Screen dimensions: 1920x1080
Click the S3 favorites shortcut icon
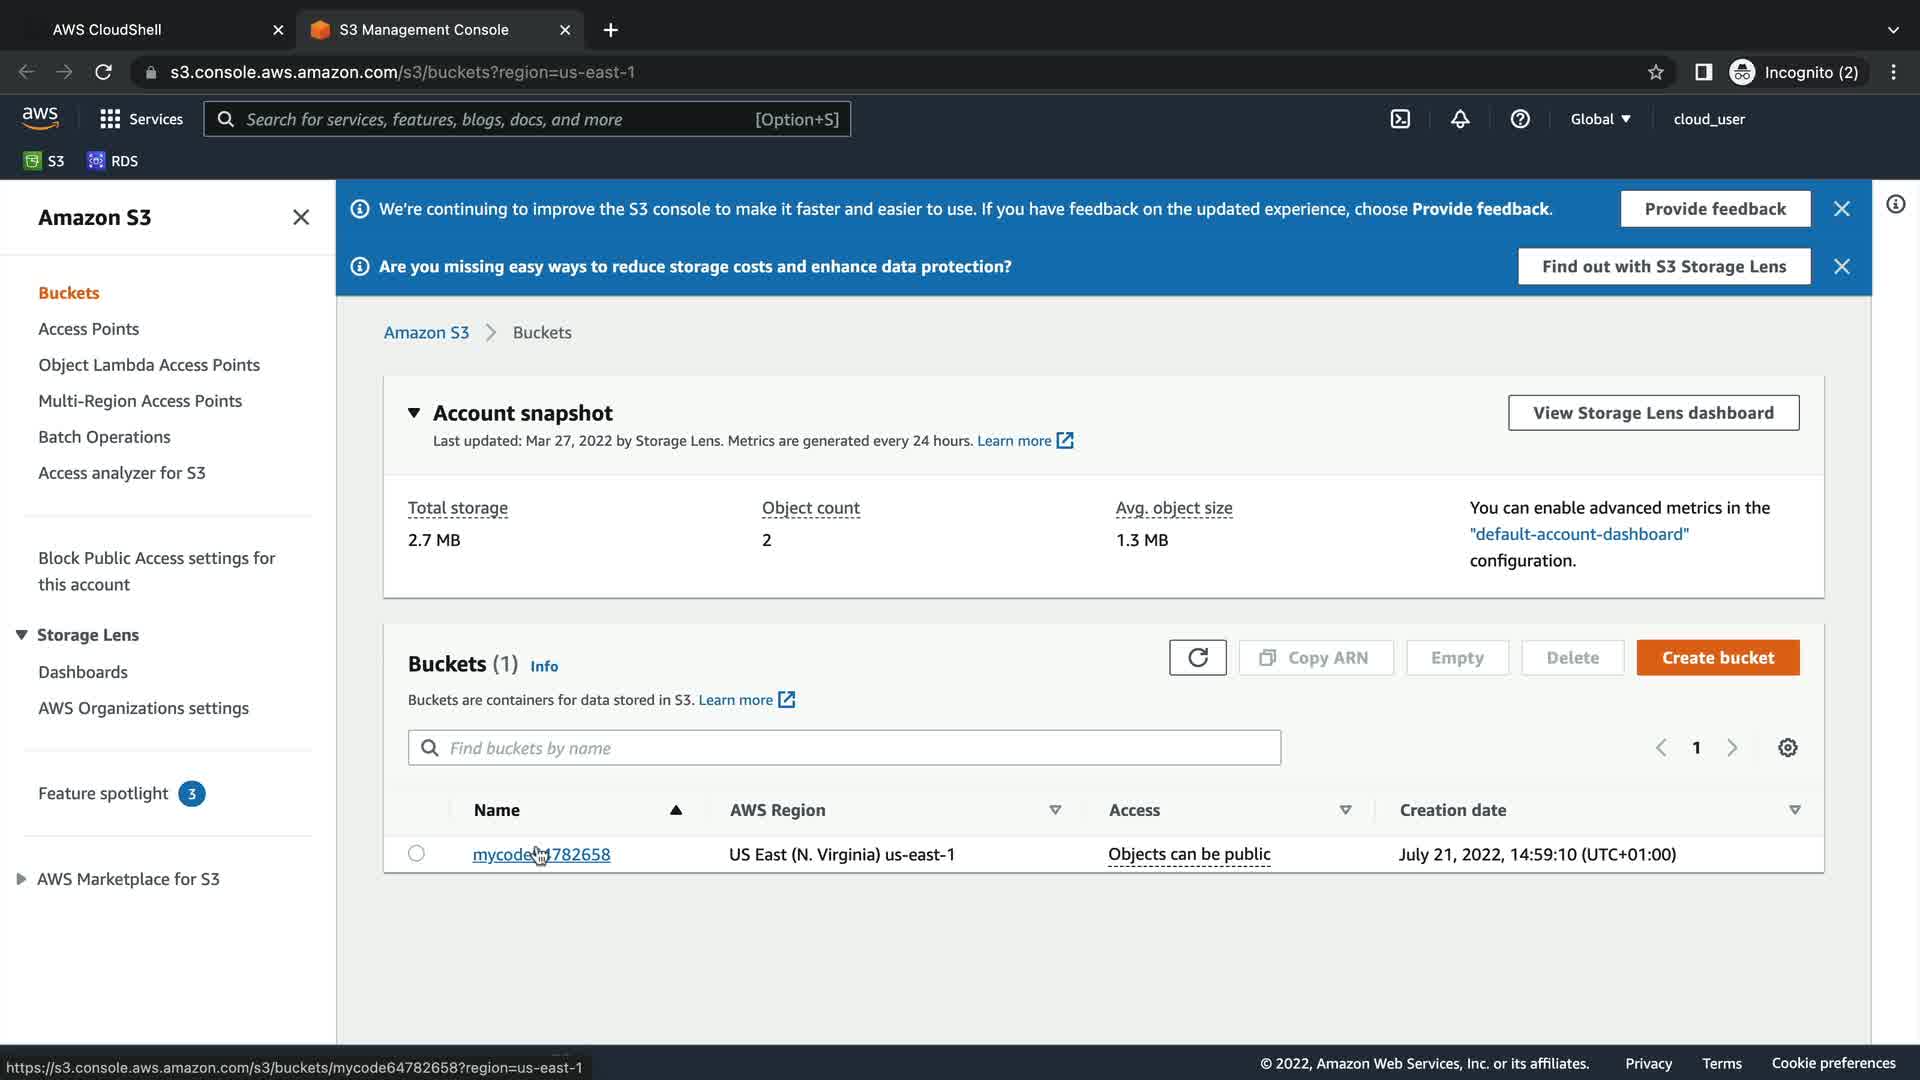[x=33, y=161]
